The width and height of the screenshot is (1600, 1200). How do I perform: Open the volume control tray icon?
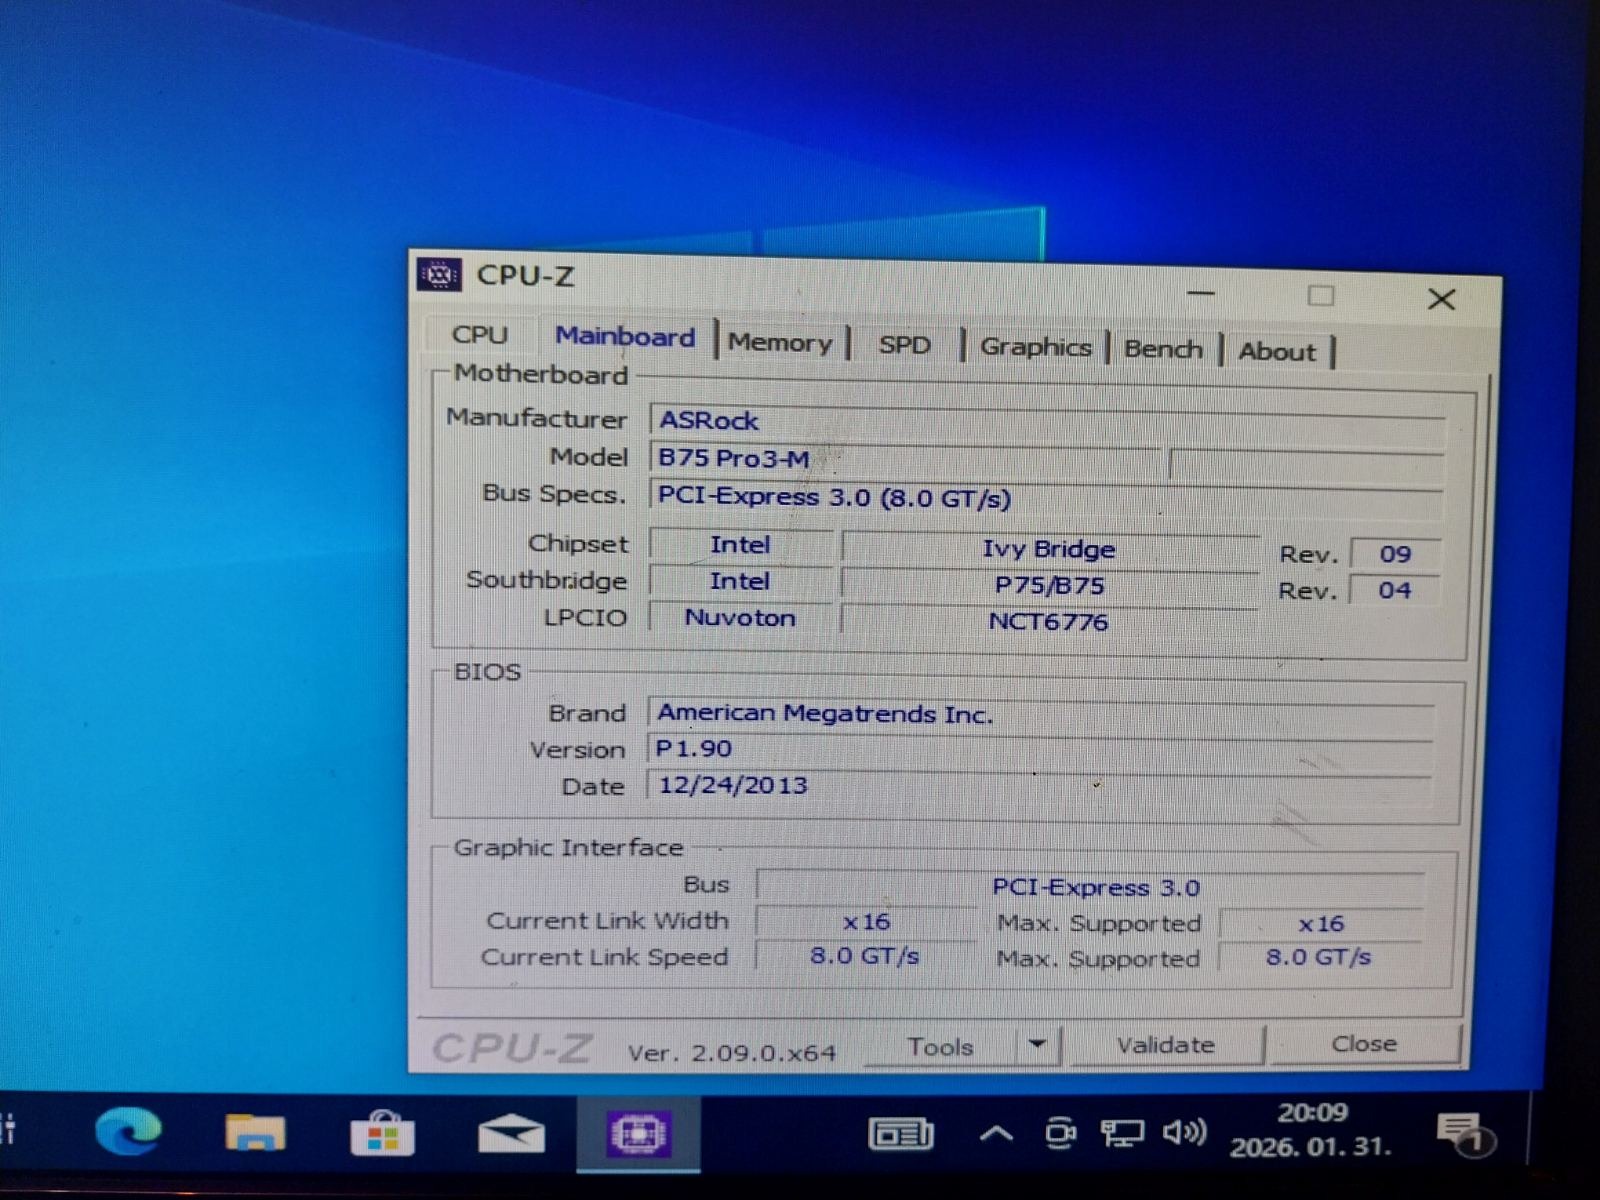click(x=1185, y=1132)
